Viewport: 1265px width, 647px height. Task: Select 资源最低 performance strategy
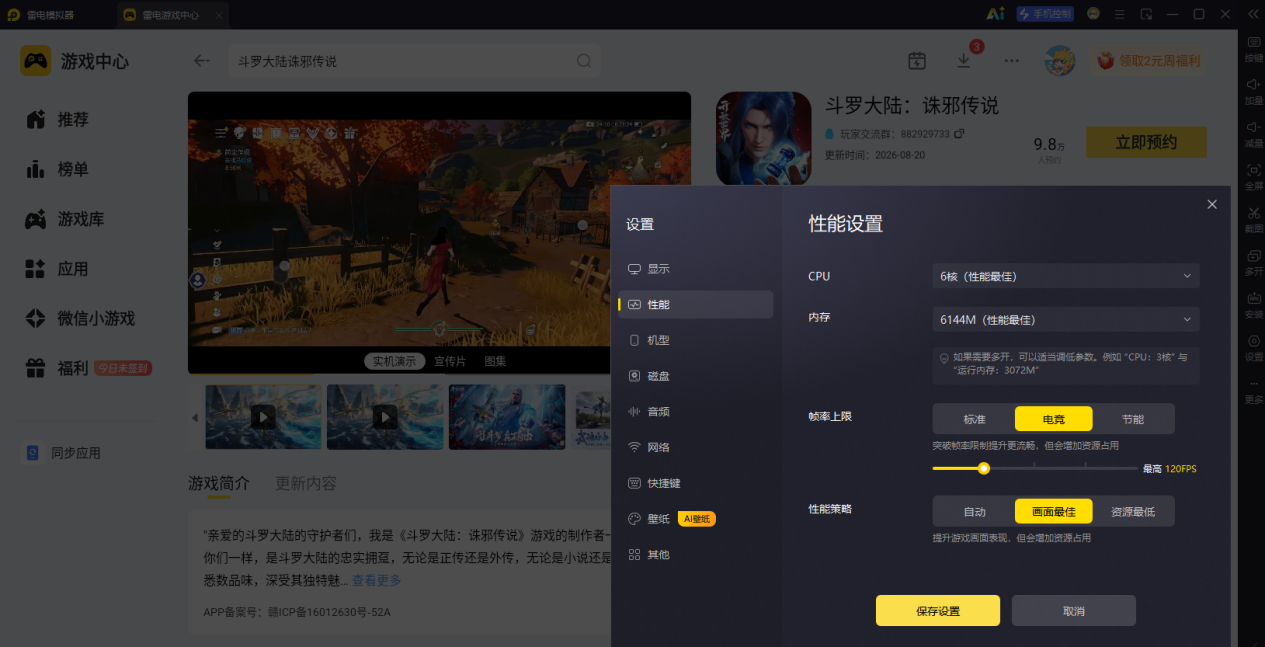click(x=1133, y=512)
